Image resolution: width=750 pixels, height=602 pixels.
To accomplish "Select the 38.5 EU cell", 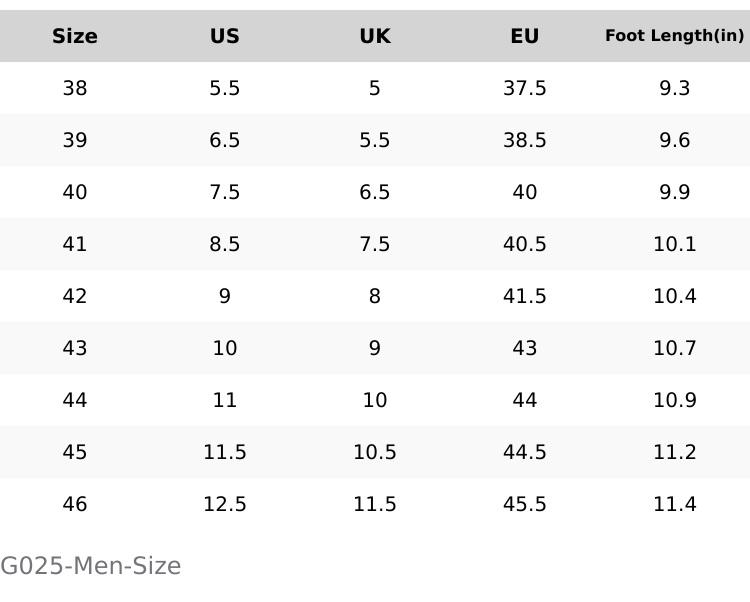I will coord(525,140).
